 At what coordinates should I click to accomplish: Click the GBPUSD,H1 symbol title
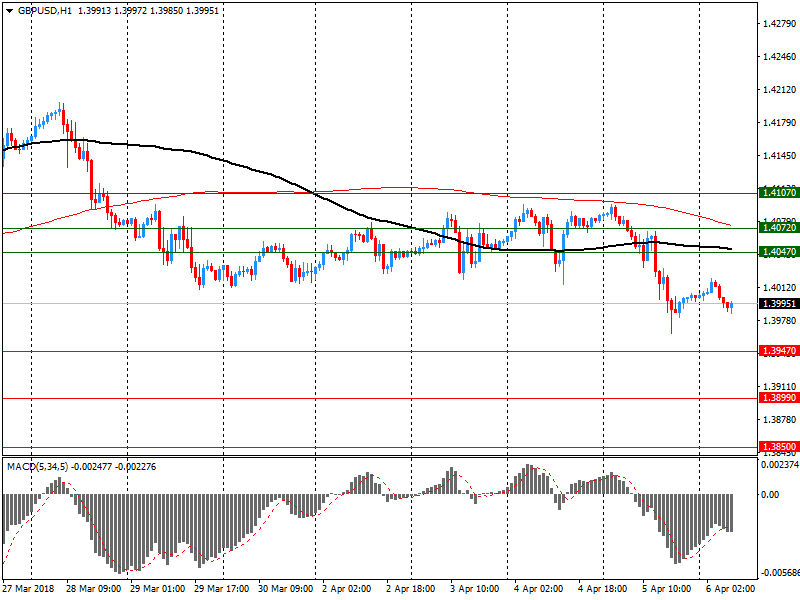tap(45, 10)
